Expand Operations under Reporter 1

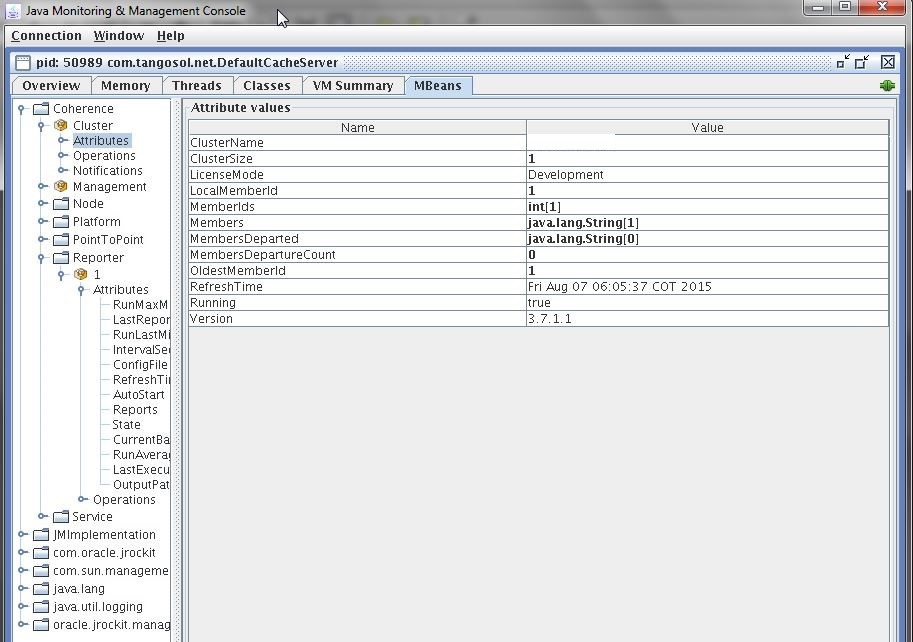83,499
